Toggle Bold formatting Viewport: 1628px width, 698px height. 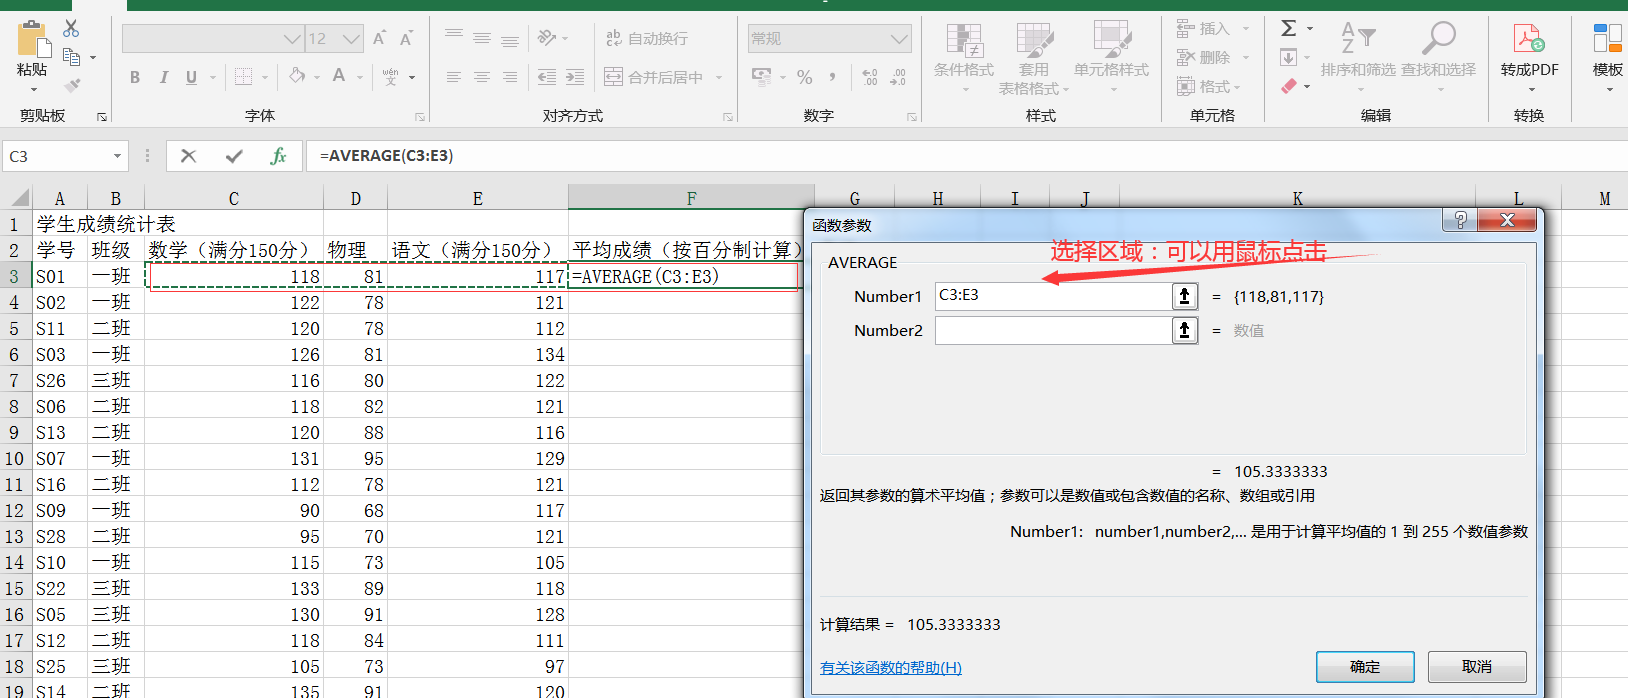[x=135, y=77]
